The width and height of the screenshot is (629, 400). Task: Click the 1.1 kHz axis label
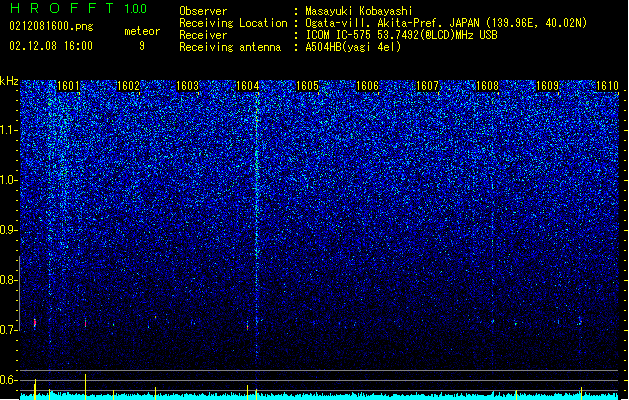(9, 131)
